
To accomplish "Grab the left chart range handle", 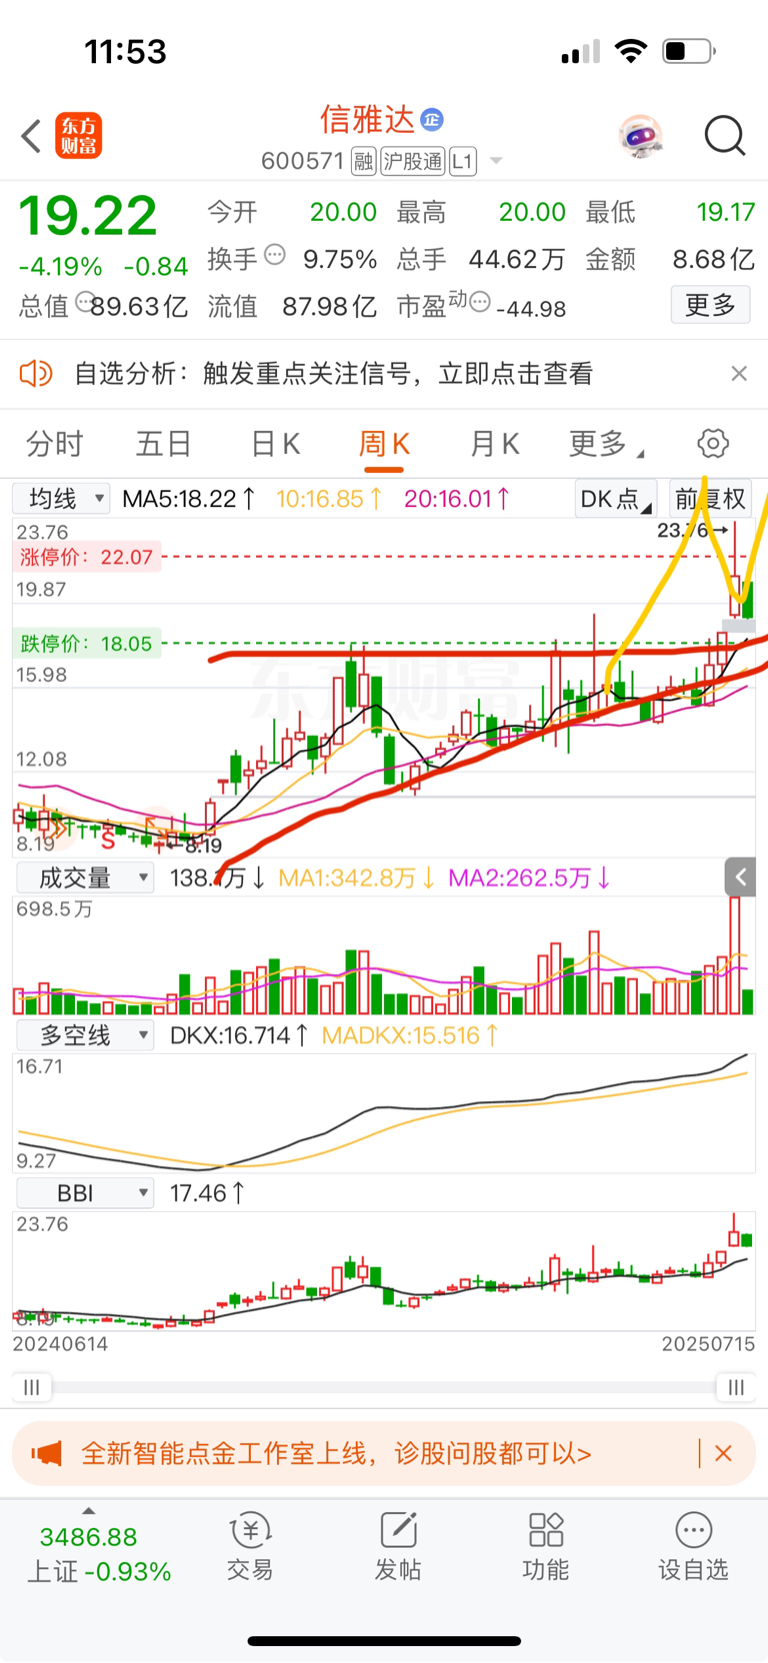I will (32, 1387).
